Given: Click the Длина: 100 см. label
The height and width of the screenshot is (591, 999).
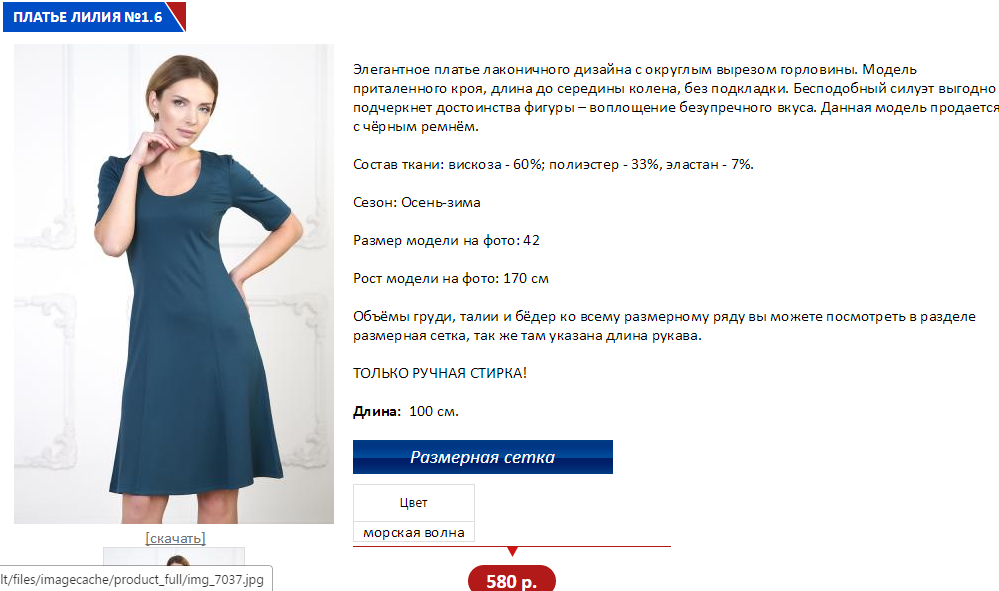Looking at the screenshot, I should point(406,411).
